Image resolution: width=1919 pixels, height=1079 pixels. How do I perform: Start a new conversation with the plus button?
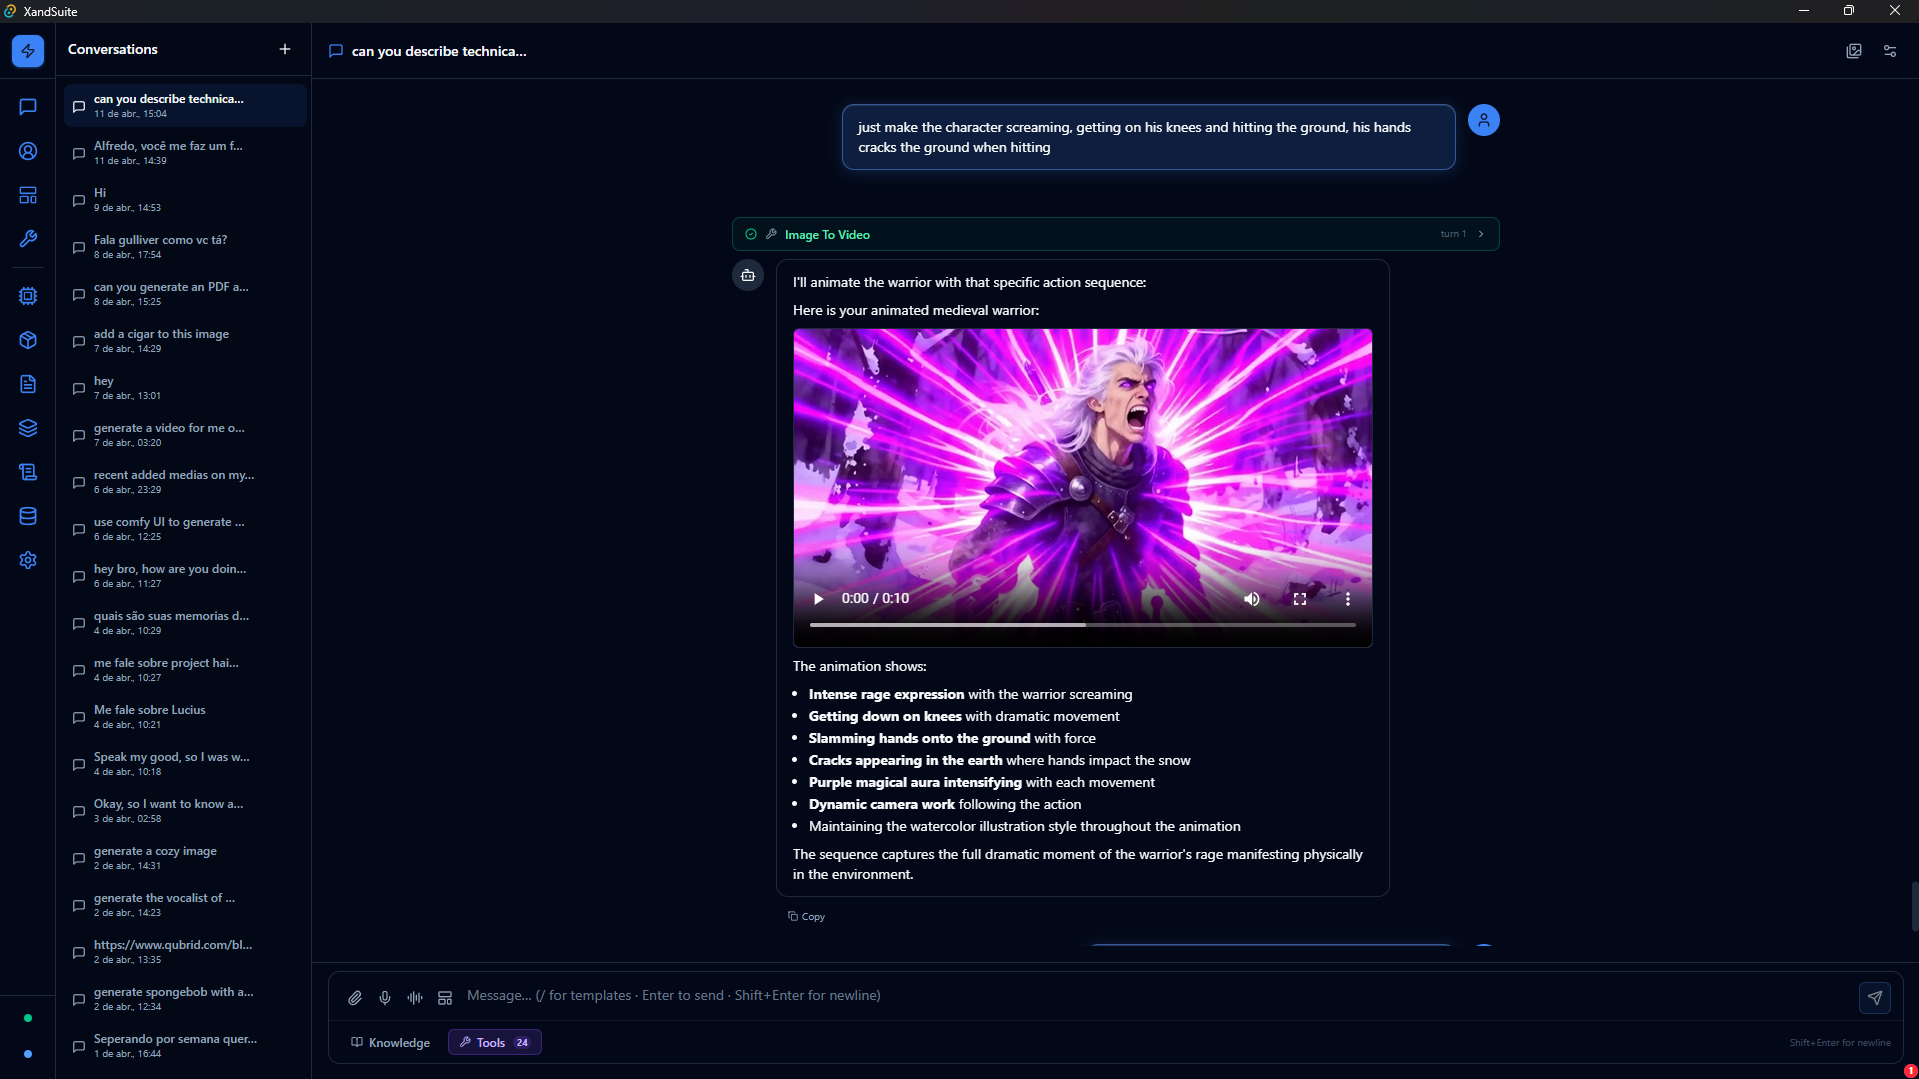[284, 48]
